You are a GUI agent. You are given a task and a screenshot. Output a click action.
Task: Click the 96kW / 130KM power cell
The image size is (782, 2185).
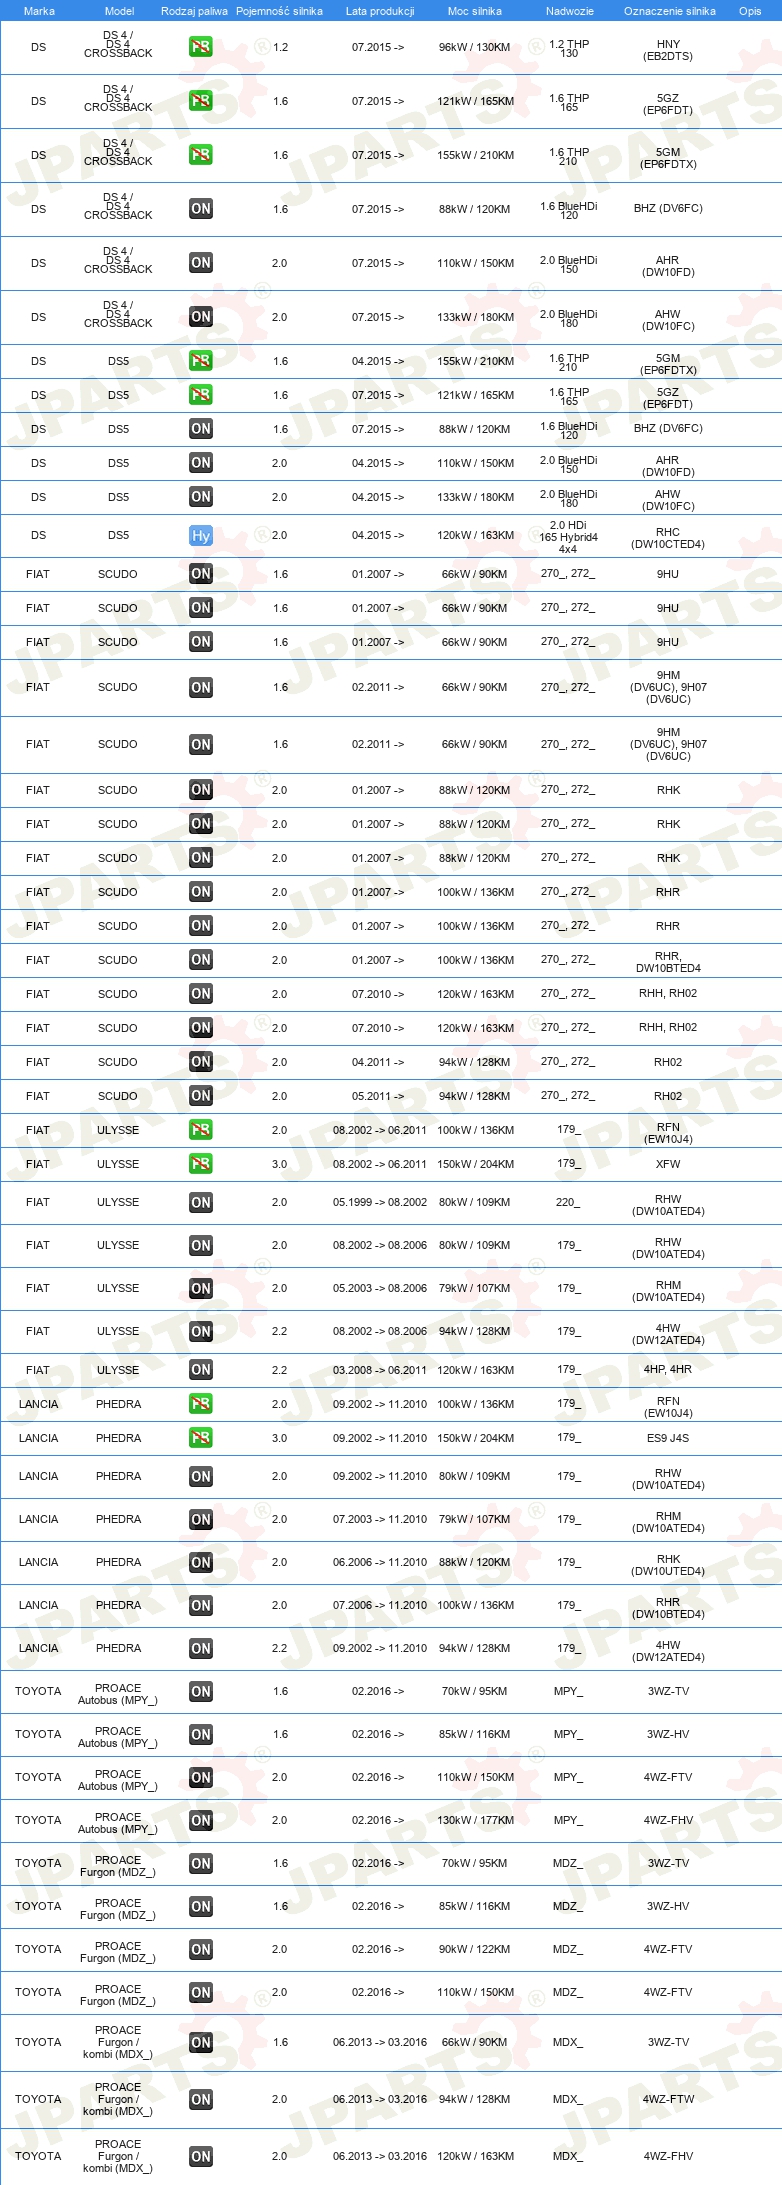(x=475, y=47)
